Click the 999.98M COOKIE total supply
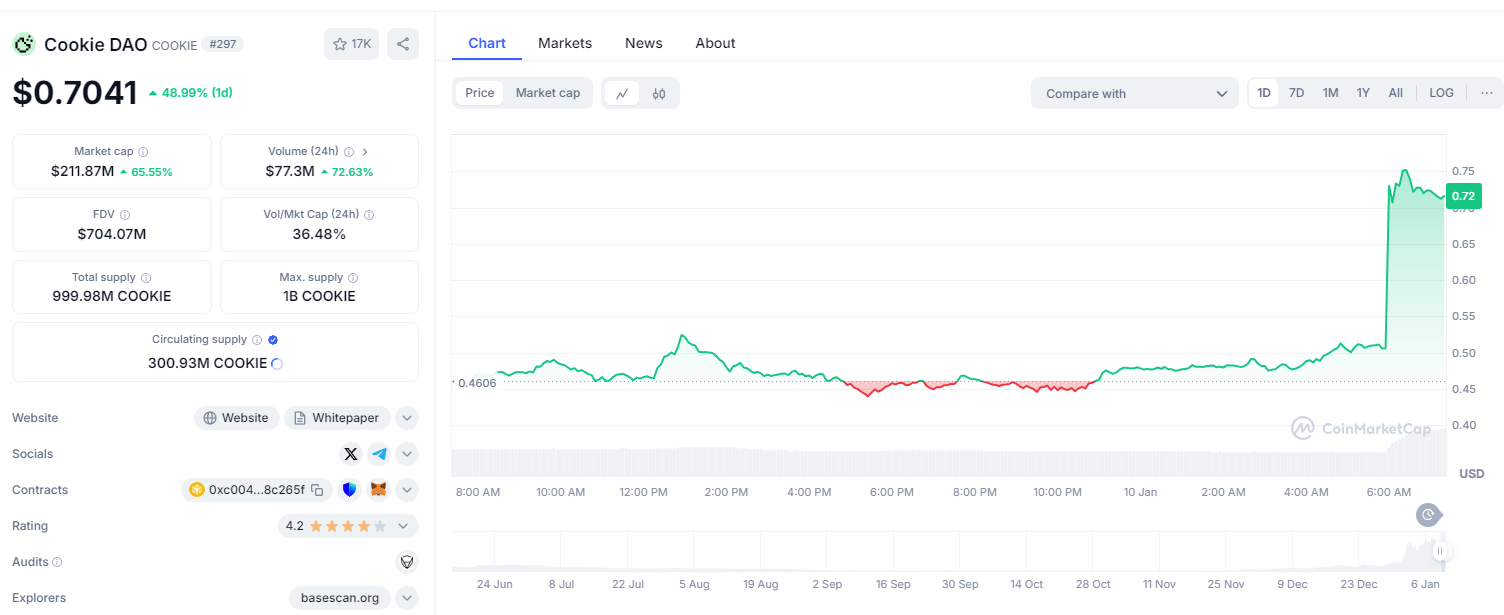Viewport: 1504px width, 615px height. pos(112,296)
